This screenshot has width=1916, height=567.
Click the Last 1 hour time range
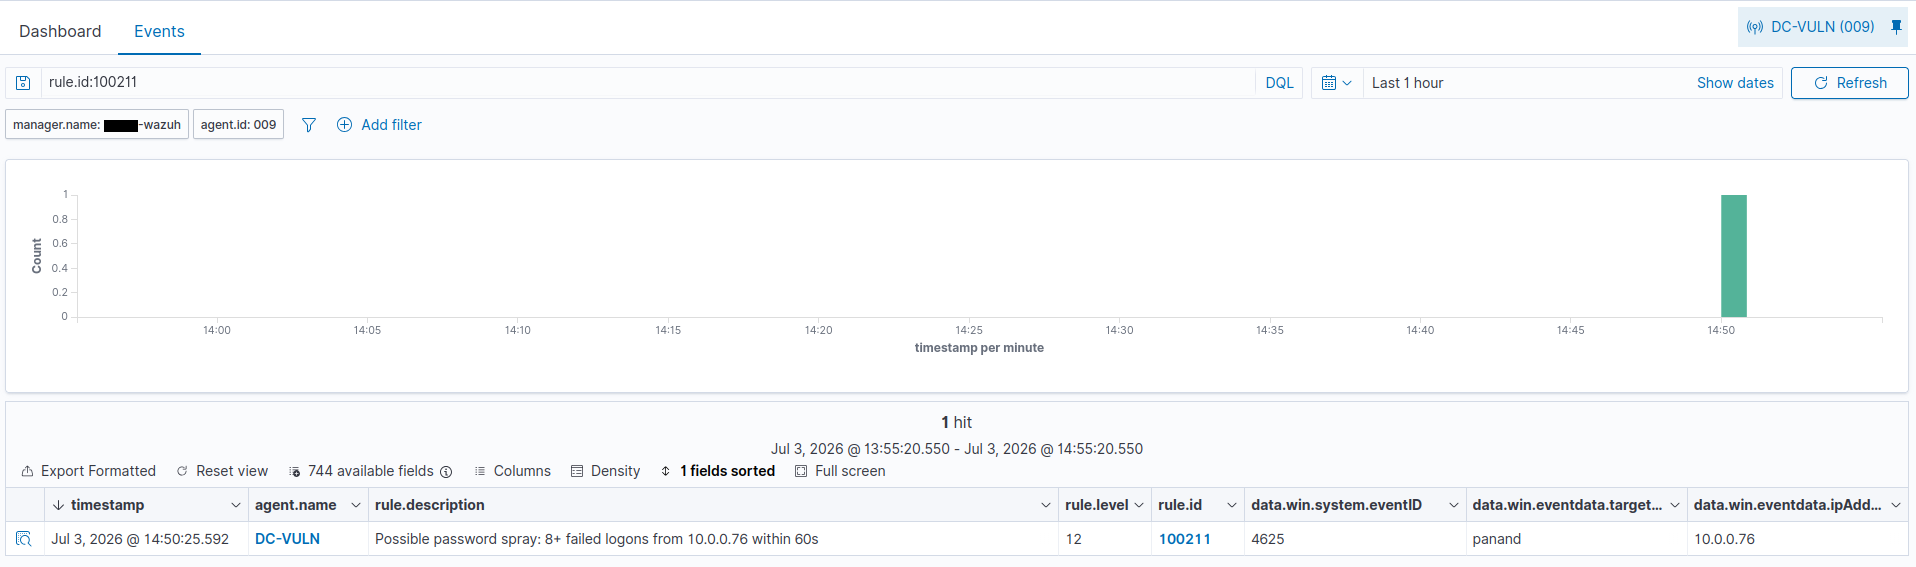[1407, 83]
